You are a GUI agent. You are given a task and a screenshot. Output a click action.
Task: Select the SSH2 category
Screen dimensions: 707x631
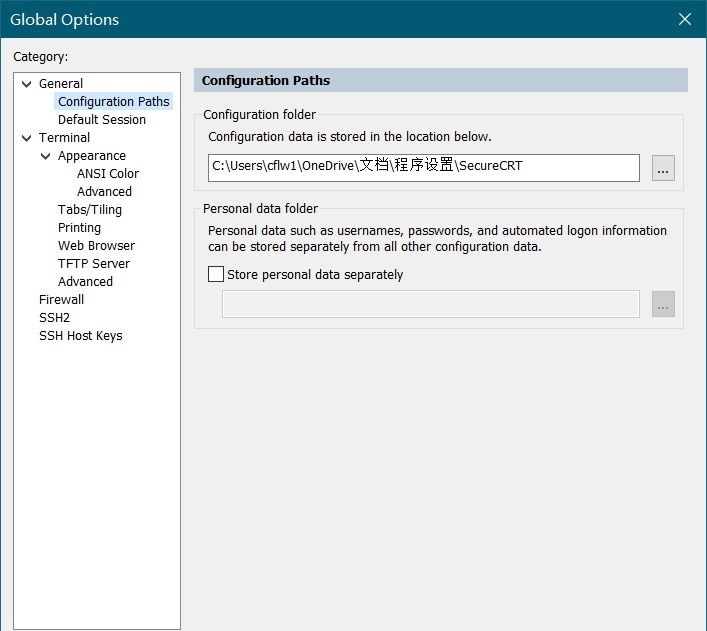[x=55, y=318]
